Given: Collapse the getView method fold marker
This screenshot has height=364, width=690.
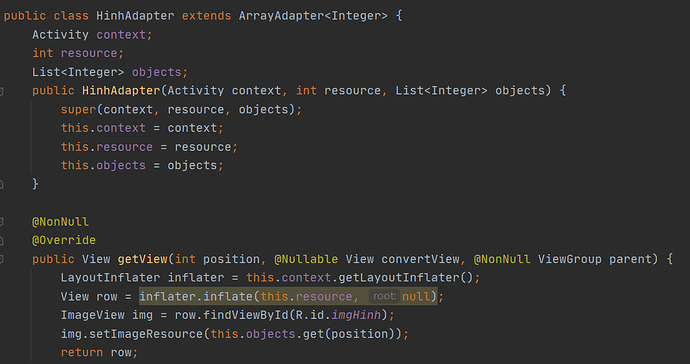Looking at the screenshot, I should tap(1, 259).
